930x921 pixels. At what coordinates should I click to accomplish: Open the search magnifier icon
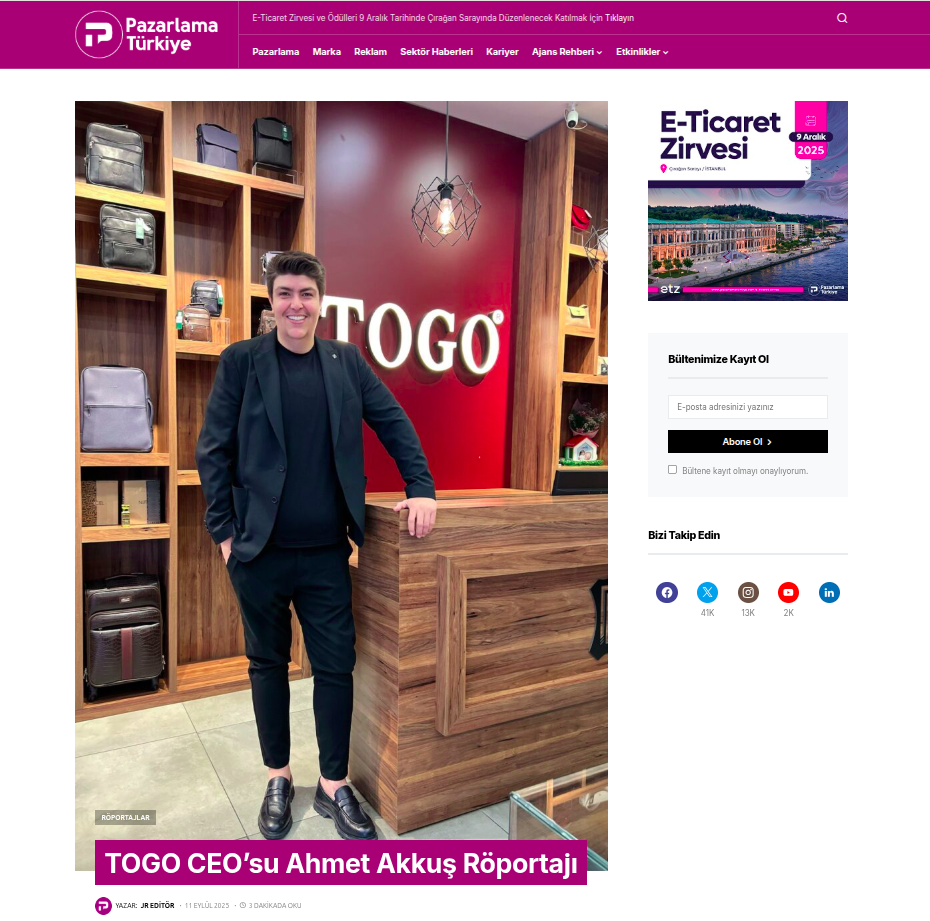(x=842, y=18)
